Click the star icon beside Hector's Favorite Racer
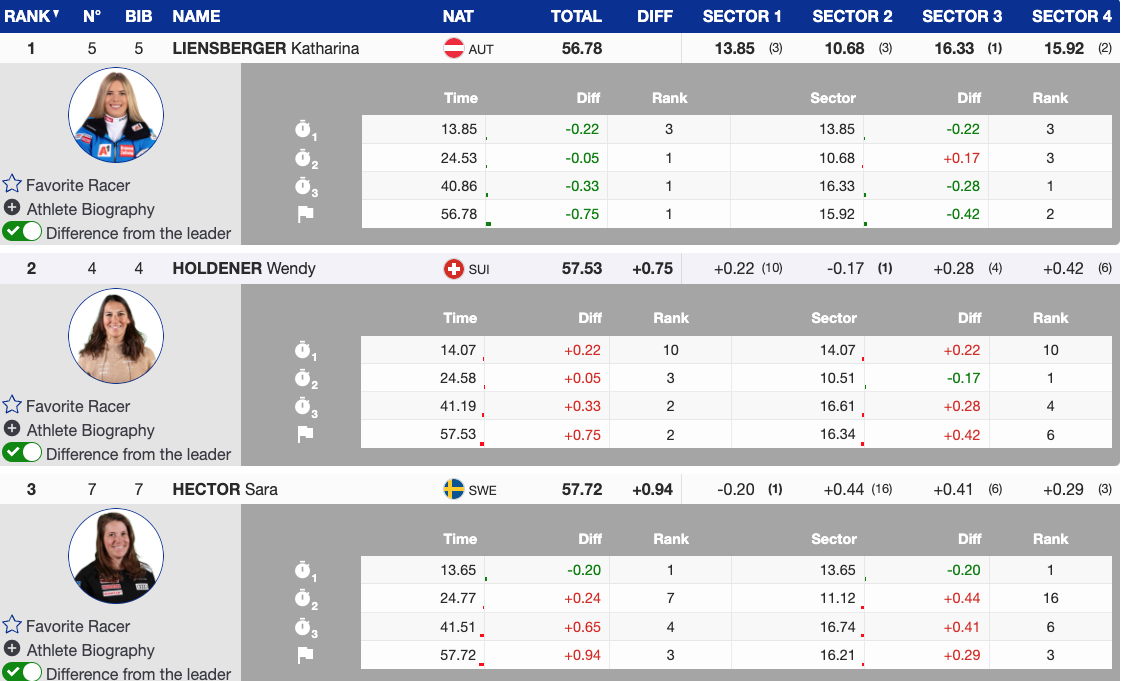This screenshot has width=1121, height=681. click(x=12, y=625)
